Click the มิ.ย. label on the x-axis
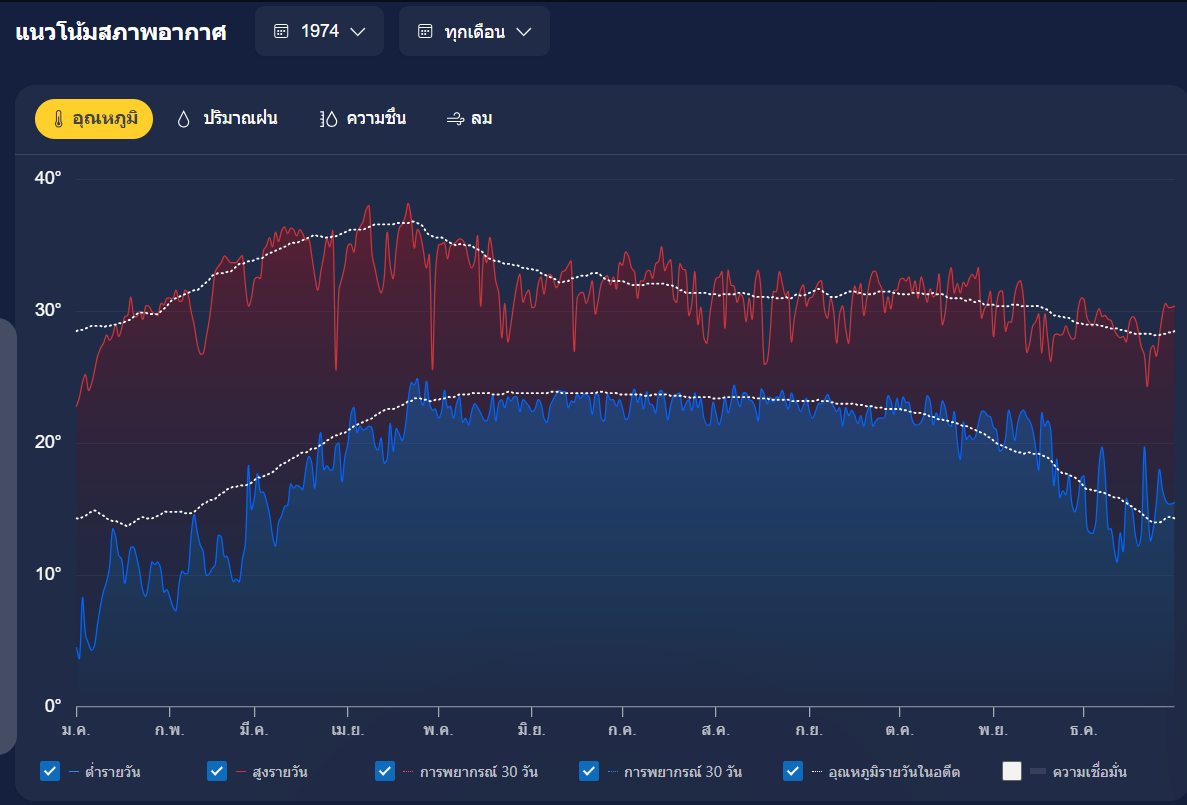Viewport: 1187px width, 805px height. click(531, 730)
